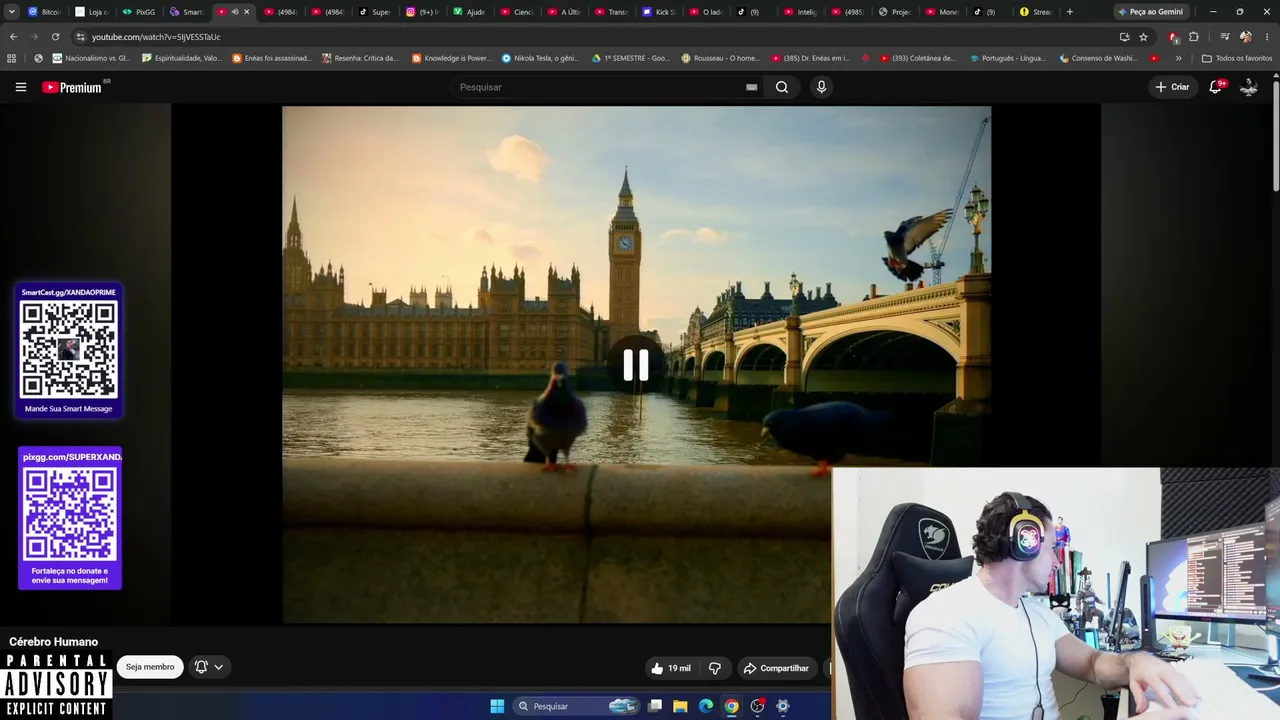Start voice search with the microphone
Viewport: 1280px width, 720px height.
coord(821,87)
